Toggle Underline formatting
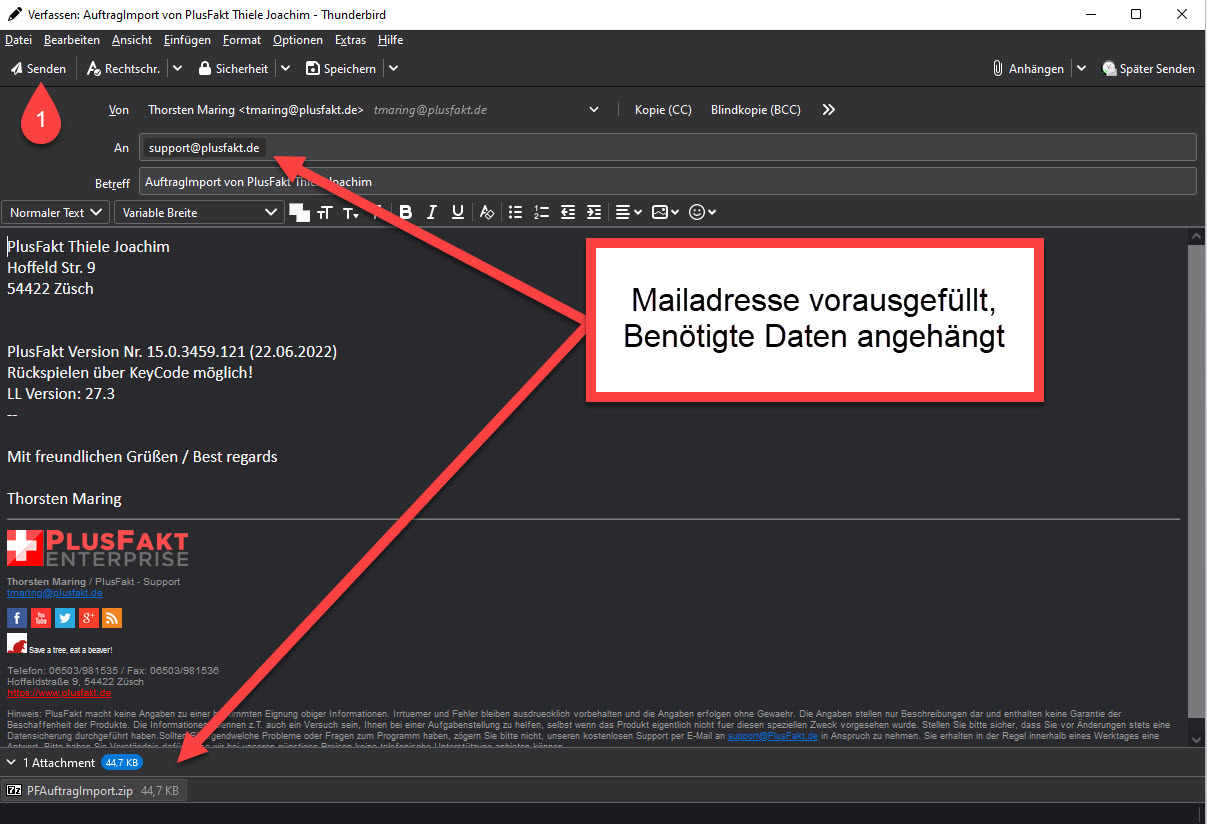This screenshot has height=824, width=1207. click(x=458, y=212)
